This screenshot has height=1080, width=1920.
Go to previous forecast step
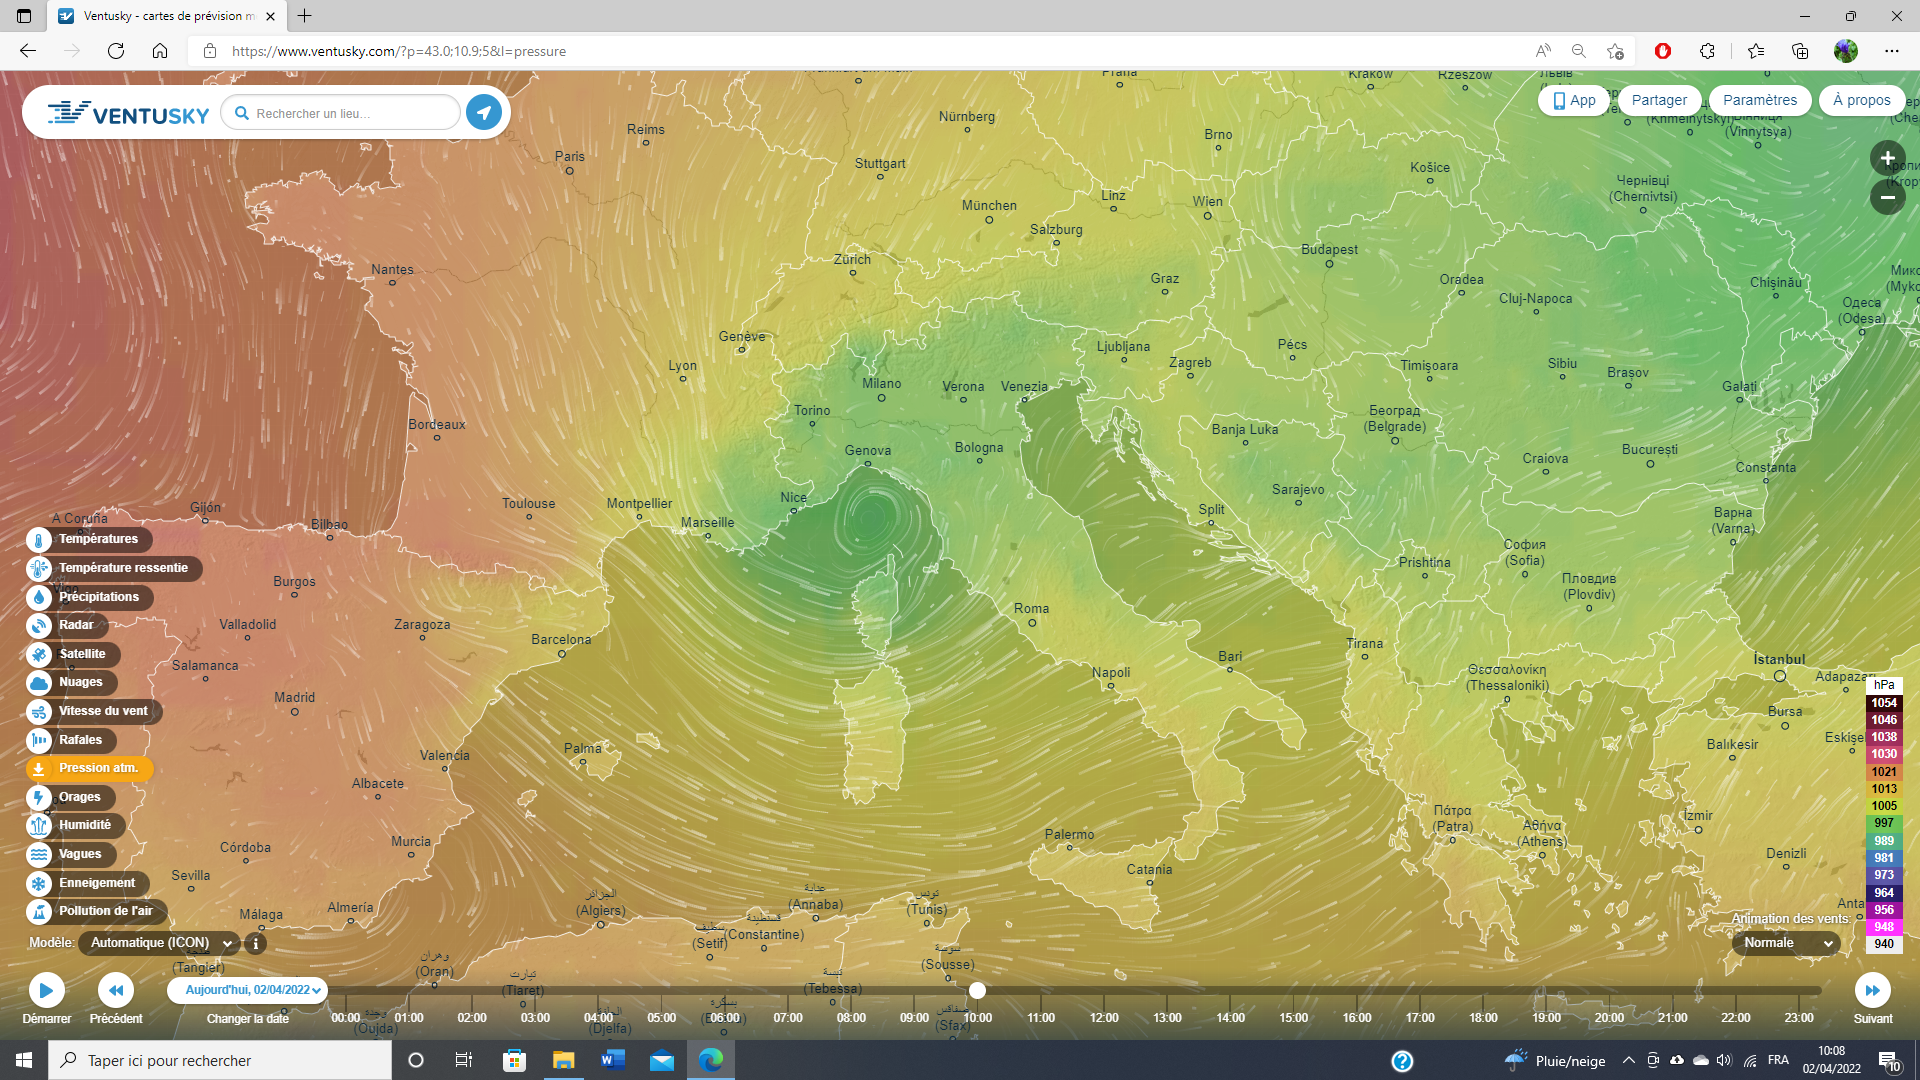pos(116,990)
